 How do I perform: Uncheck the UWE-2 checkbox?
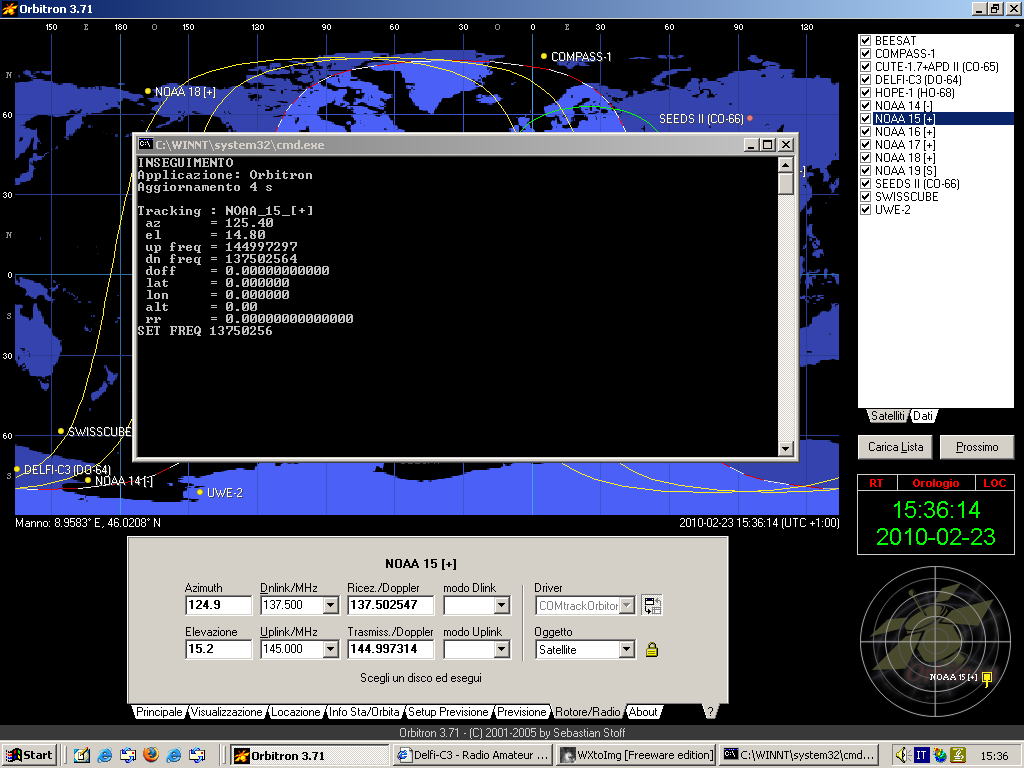click(865, 210)
